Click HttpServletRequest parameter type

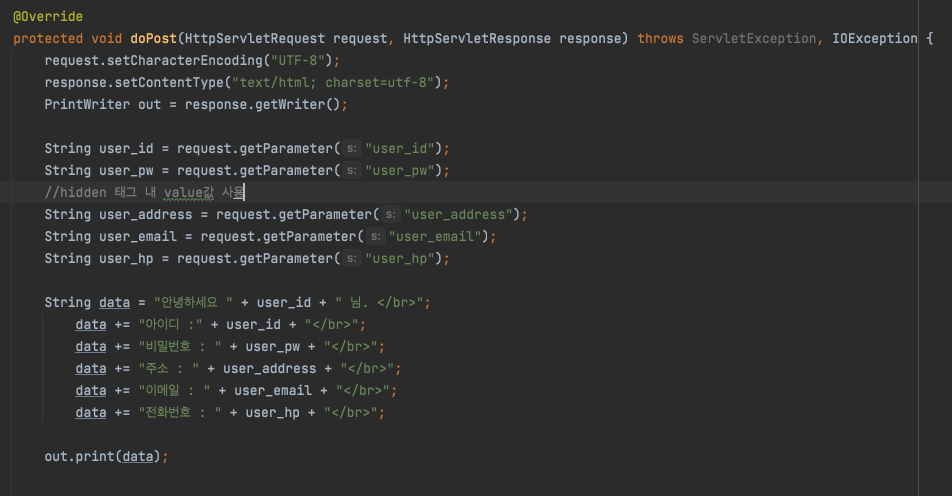255,38
